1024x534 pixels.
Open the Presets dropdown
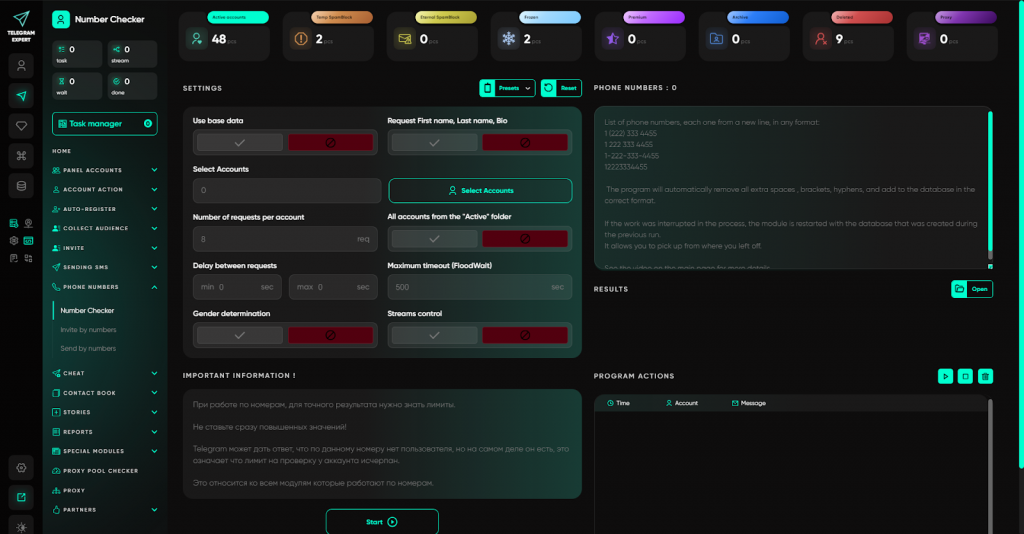[508, 88]
